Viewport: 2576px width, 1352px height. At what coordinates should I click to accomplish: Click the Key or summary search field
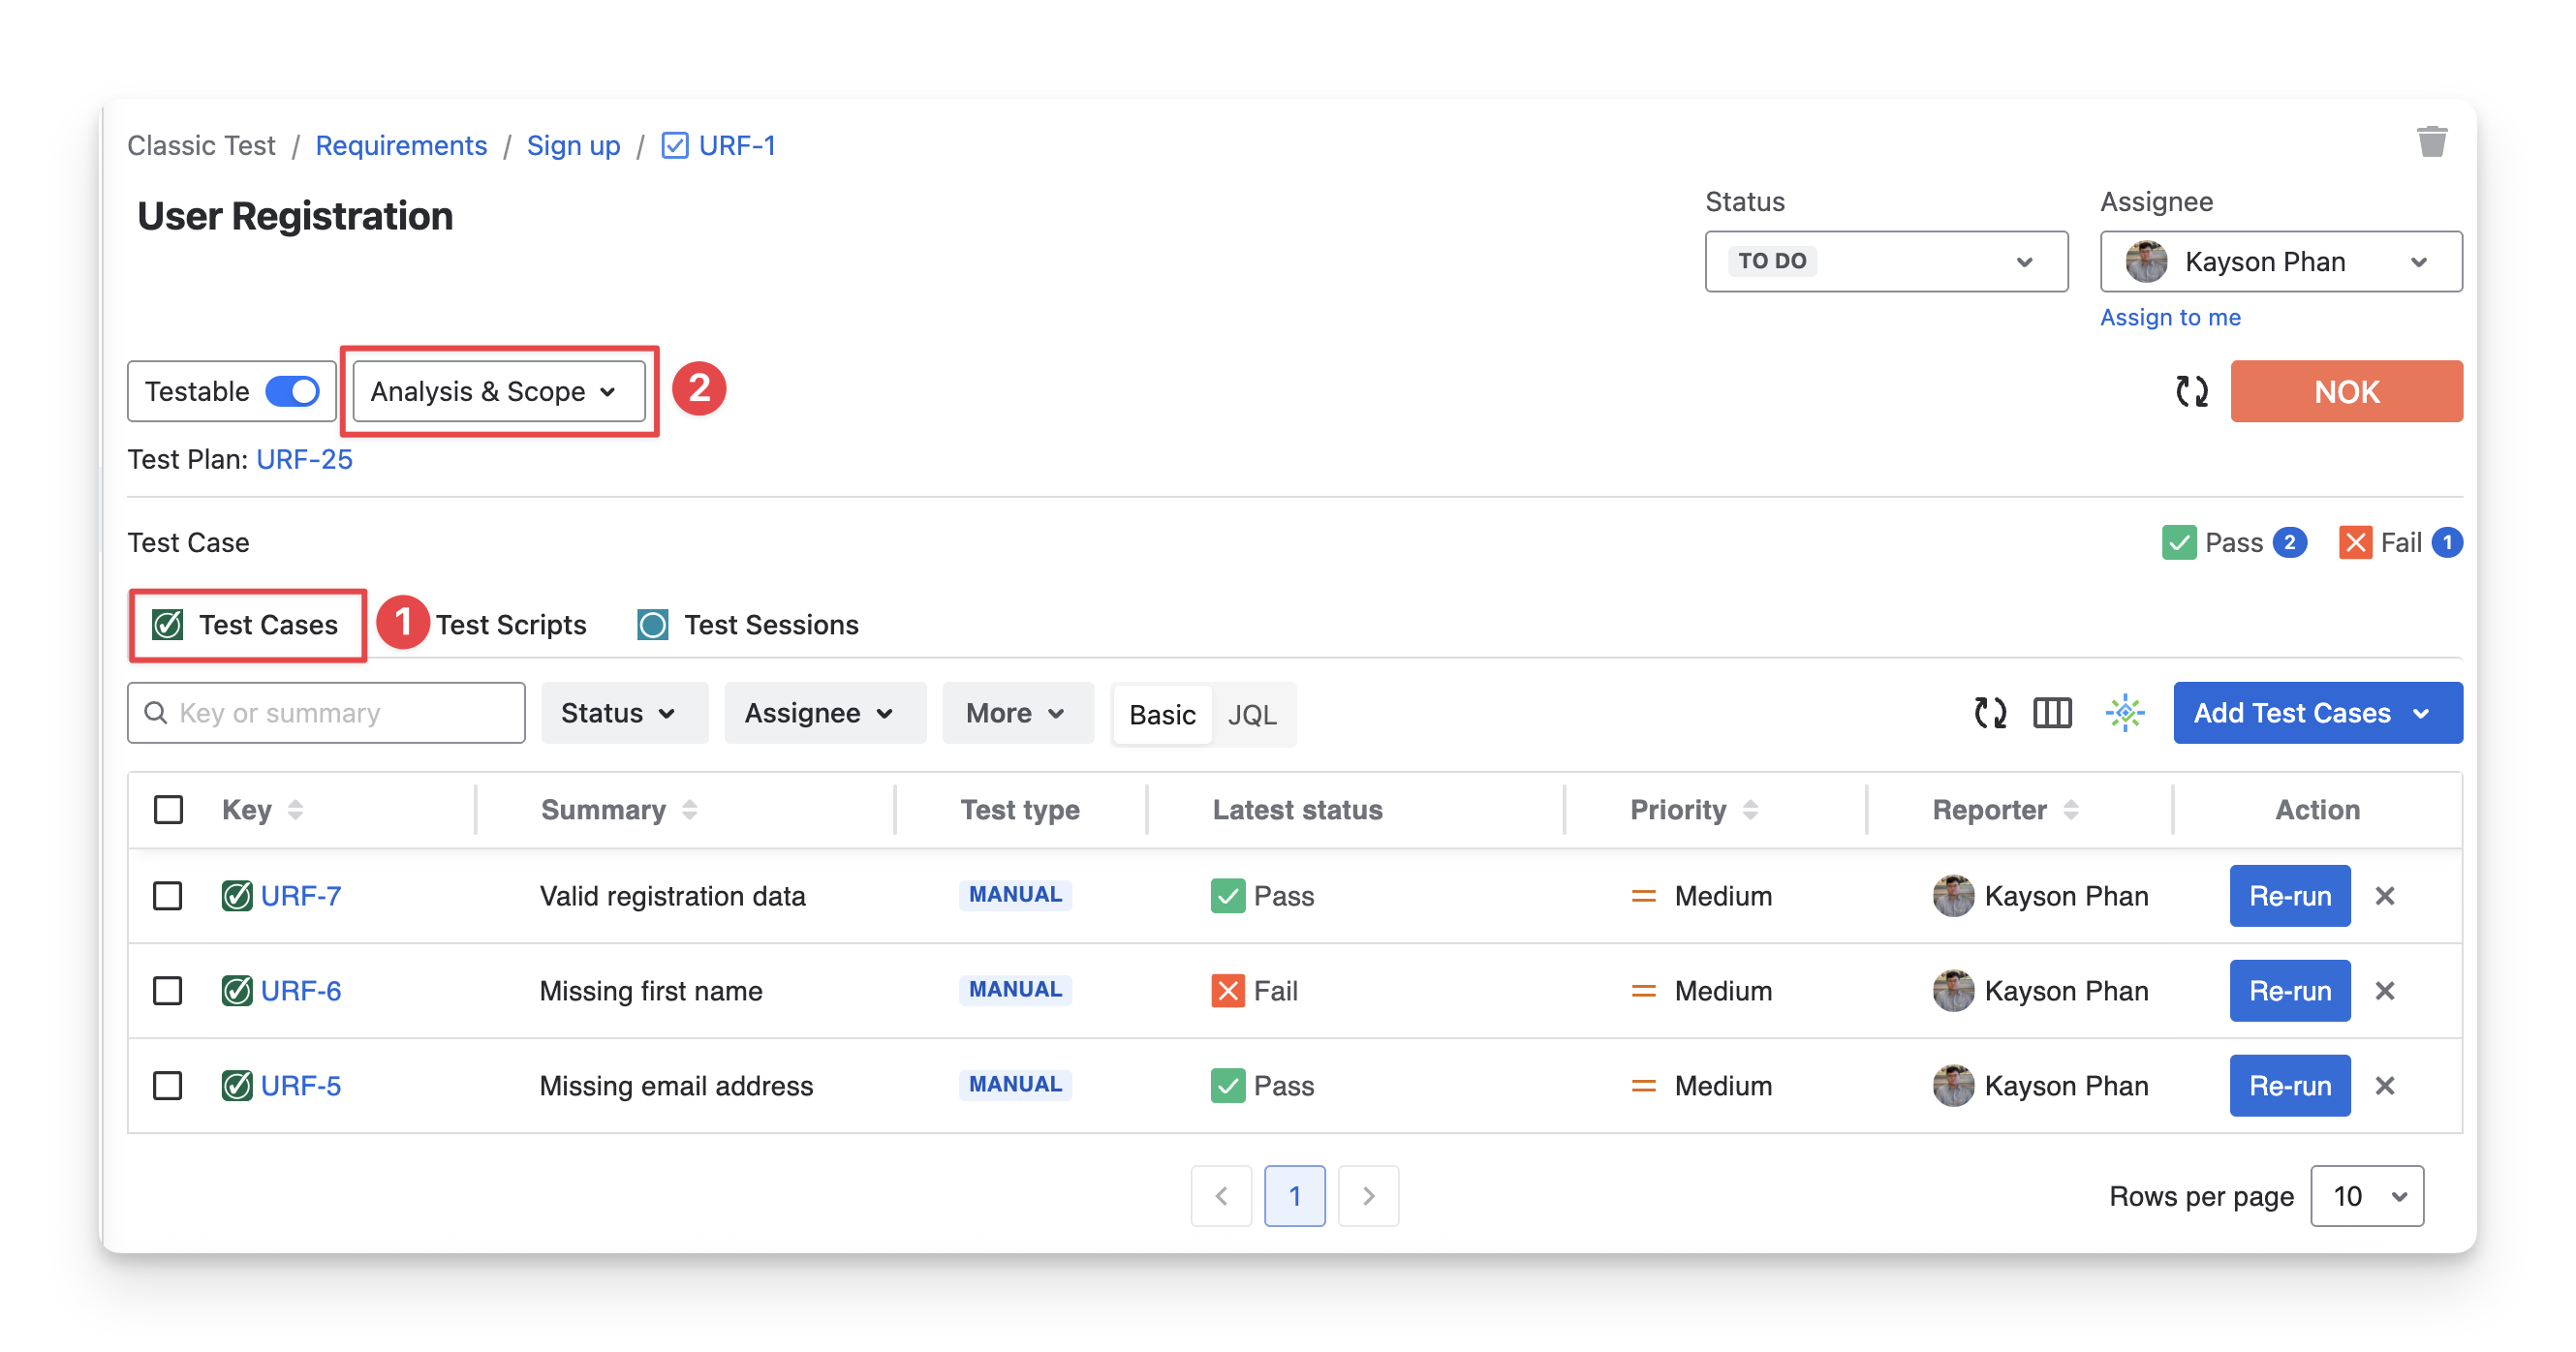coord(340,713)
